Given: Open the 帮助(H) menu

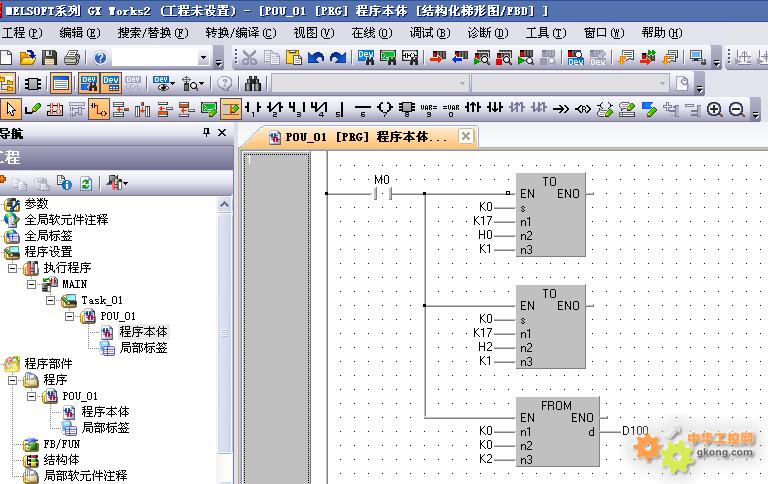Looking at the screenshot, I should pyautogui.click(x=662, y=33).
